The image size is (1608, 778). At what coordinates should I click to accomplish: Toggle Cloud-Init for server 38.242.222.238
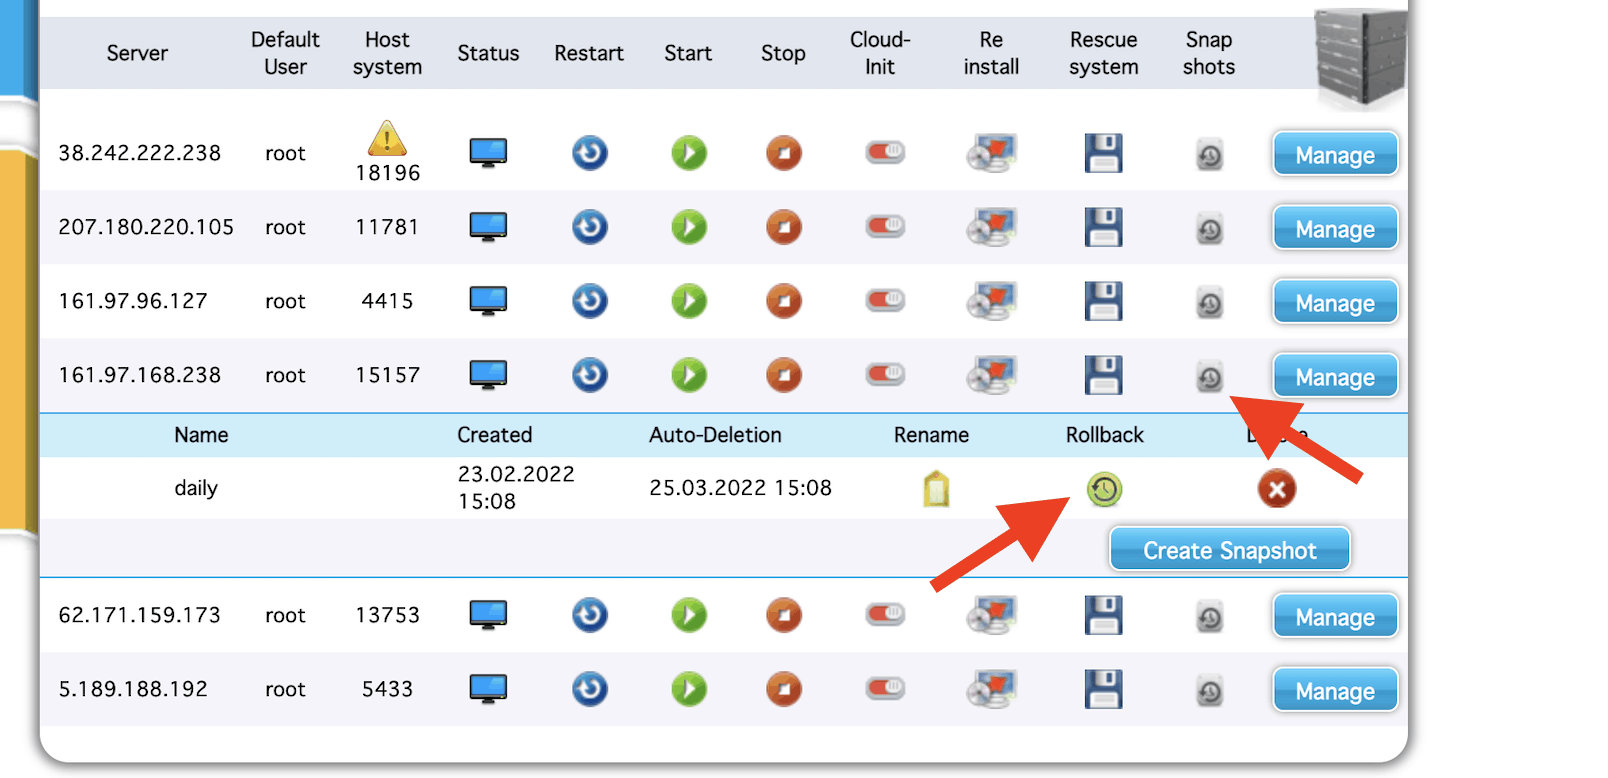[x=884, y=153]
